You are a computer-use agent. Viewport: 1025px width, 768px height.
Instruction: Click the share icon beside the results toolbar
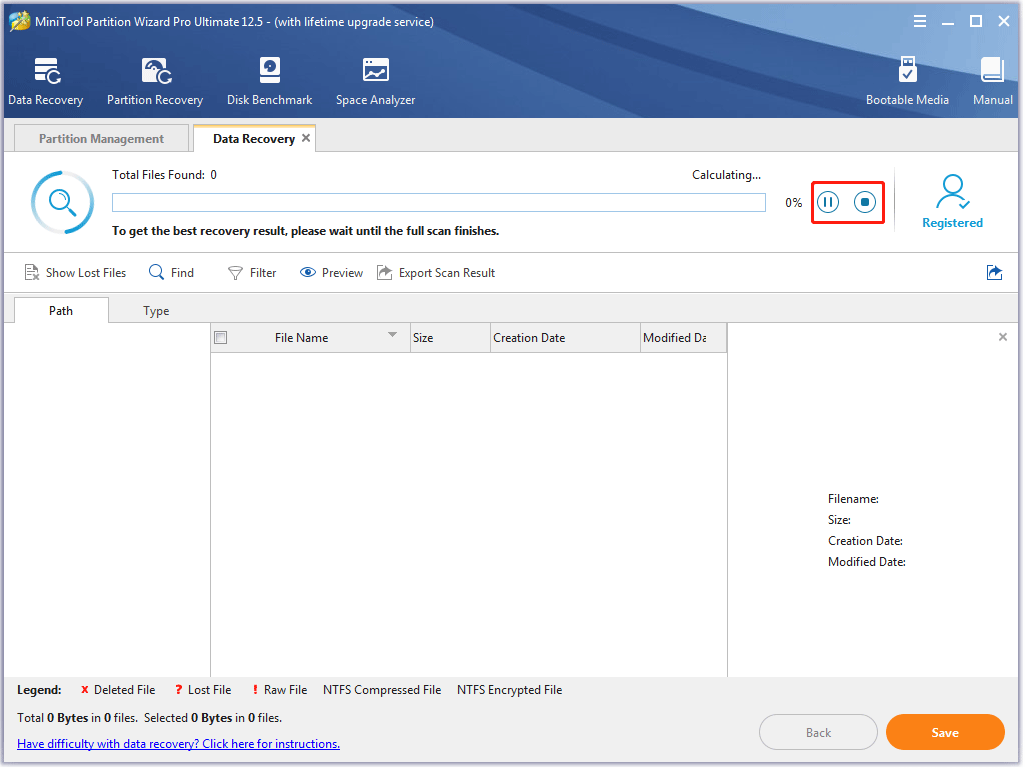click(x=994, y=273)
